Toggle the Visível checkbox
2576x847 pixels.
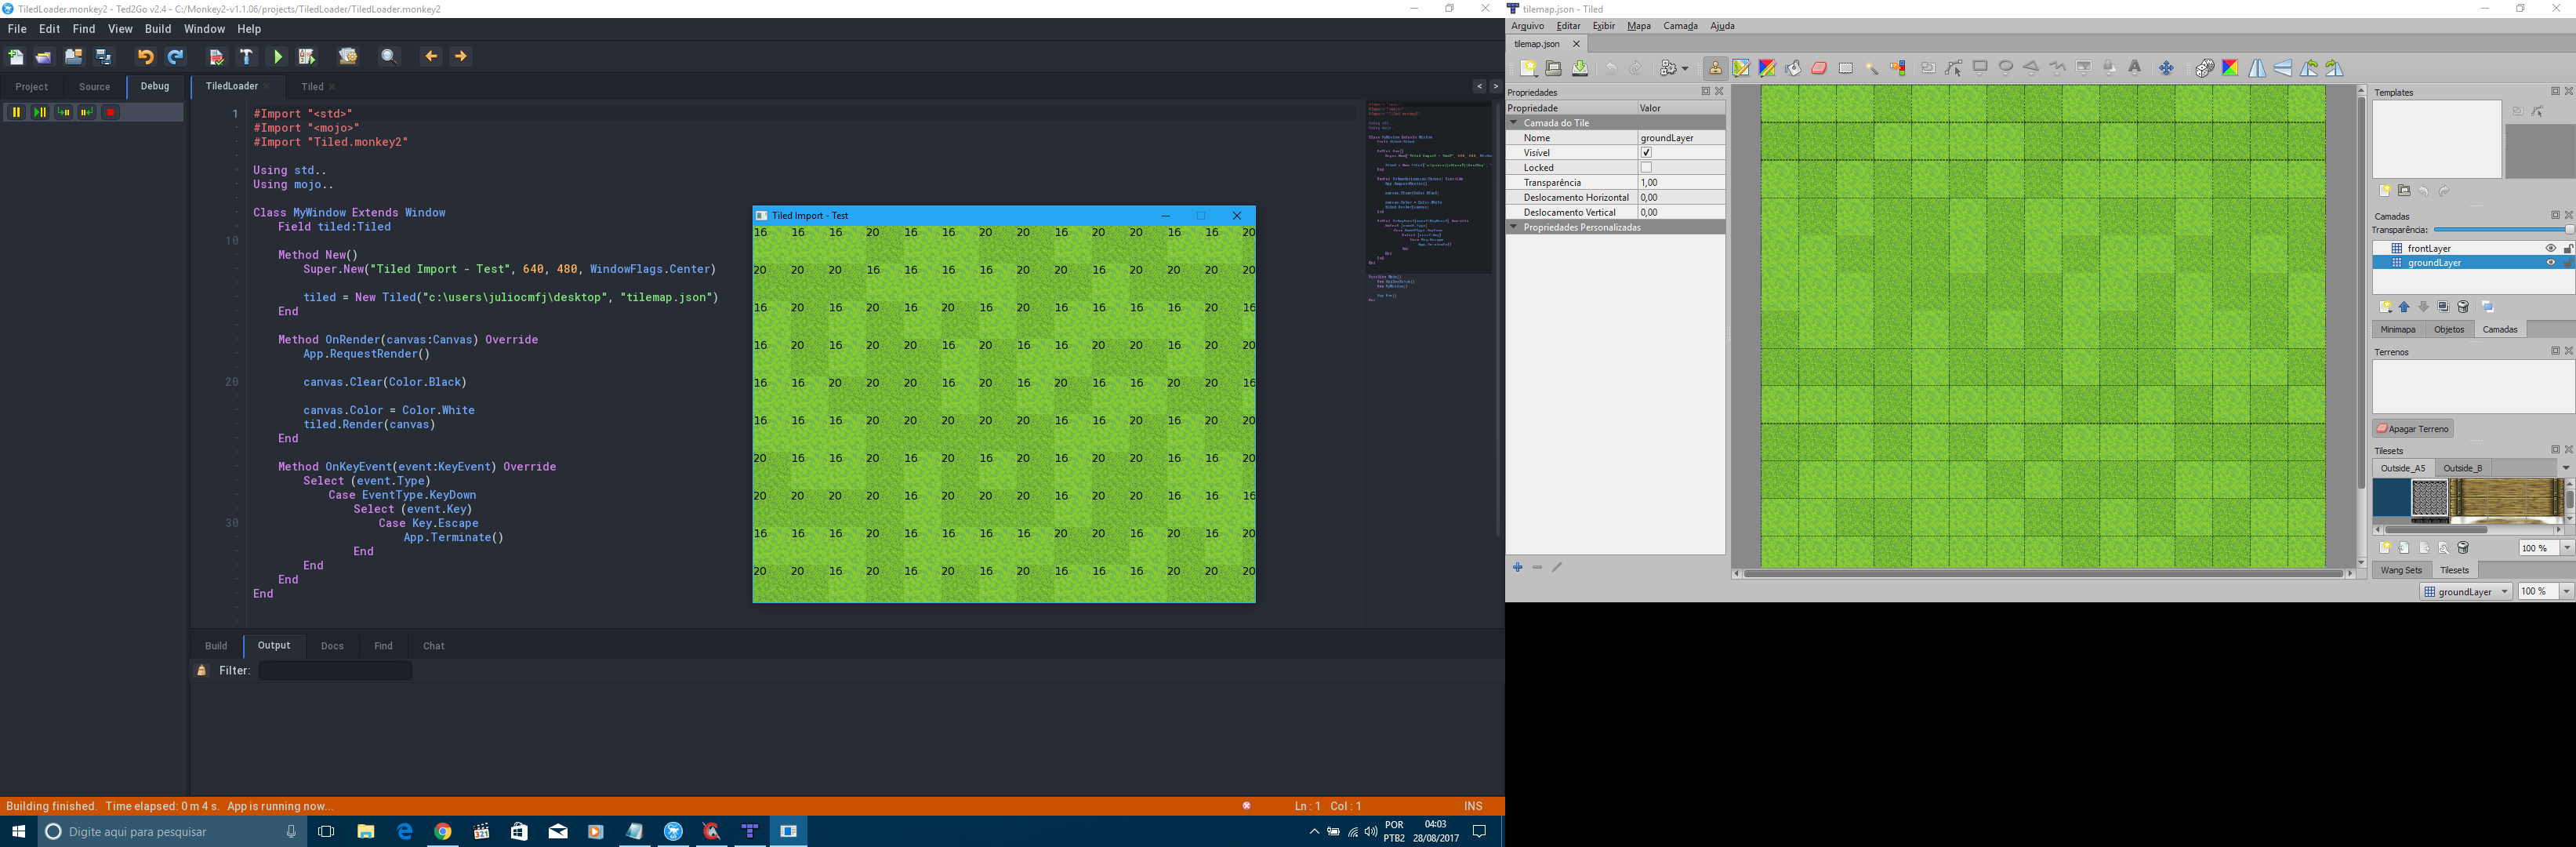1646,153
